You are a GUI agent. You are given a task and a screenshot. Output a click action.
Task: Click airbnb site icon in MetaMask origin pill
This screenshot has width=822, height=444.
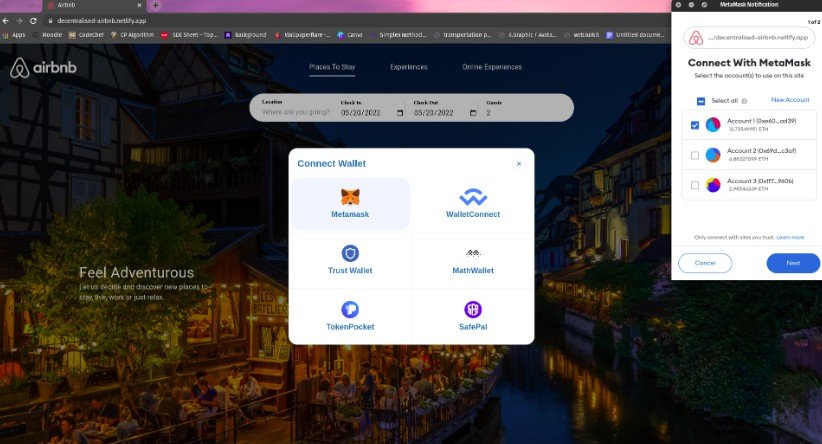tap(696, 38)
